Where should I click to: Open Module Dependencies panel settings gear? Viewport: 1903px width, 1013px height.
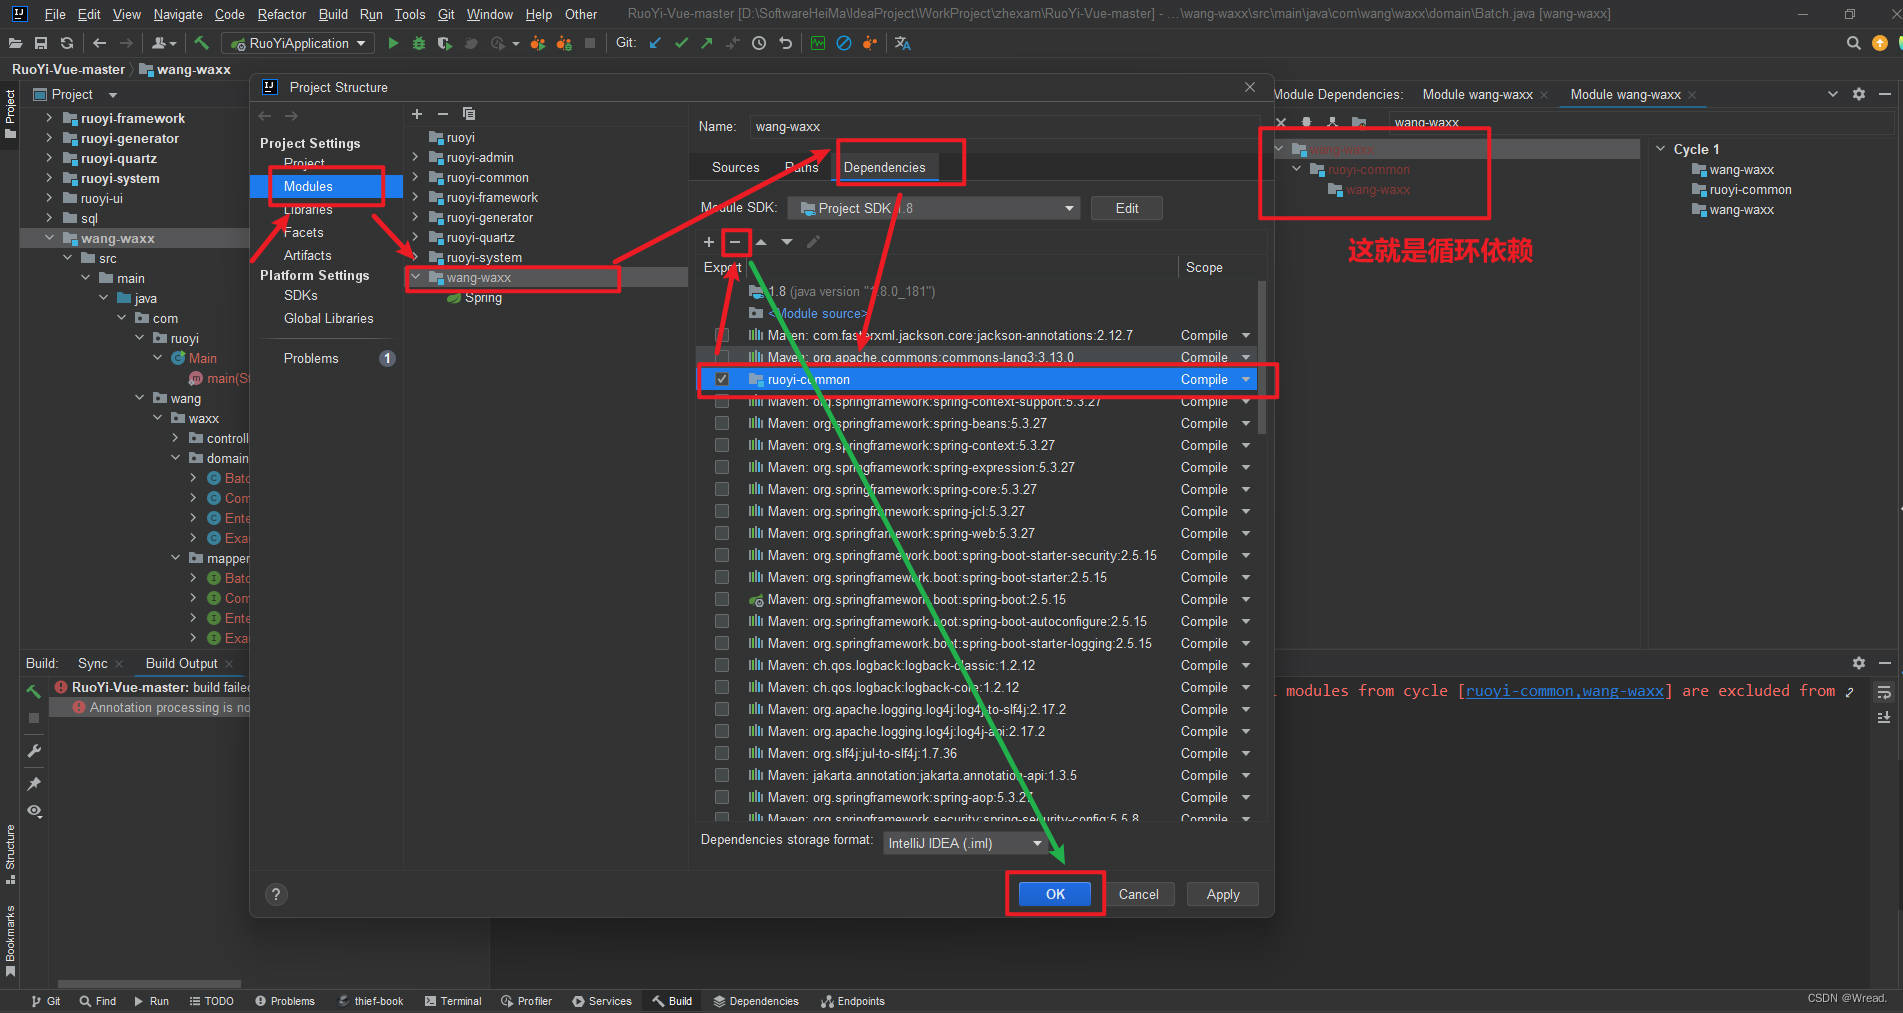click(x=1858, y=94)
